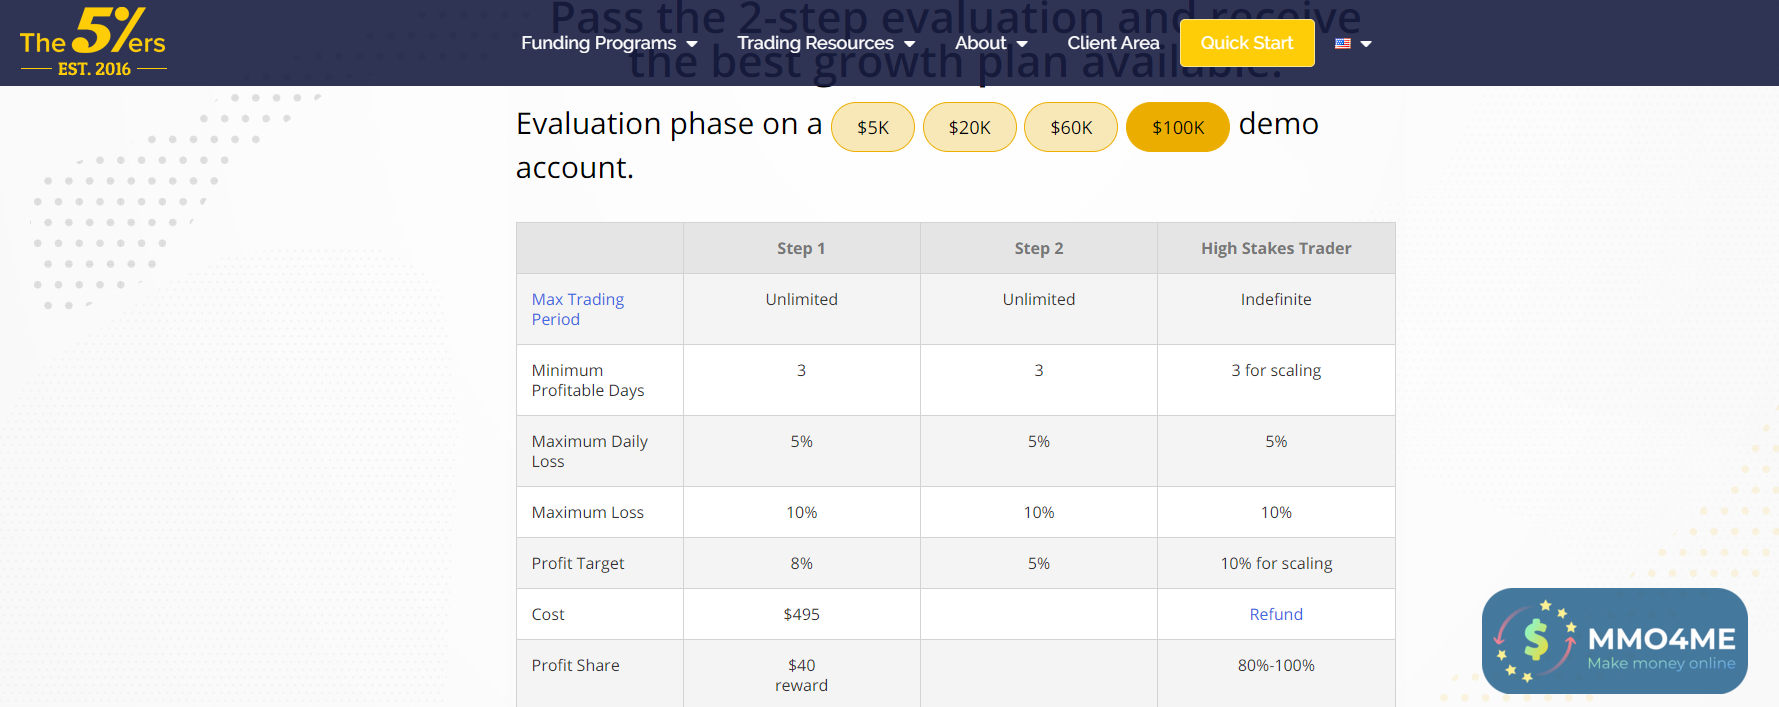Click the The 5%ers logo

[x=93, y=42]
